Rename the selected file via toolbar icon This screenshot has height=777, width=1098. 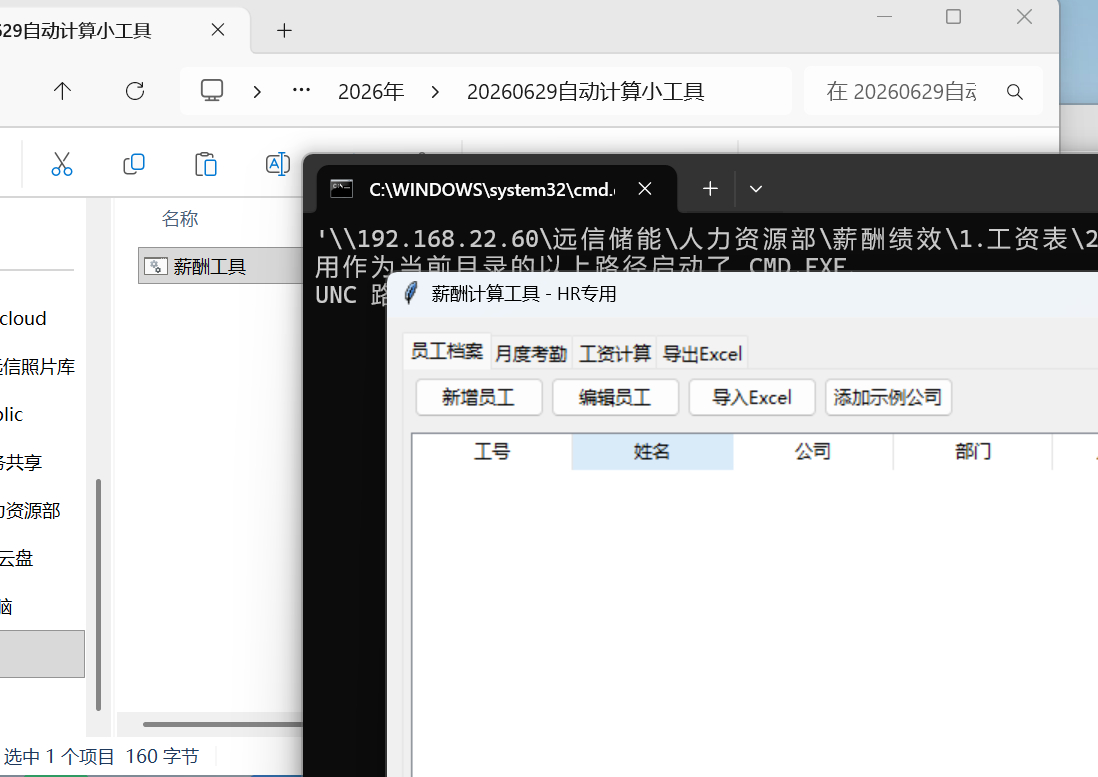pos(278,164)
